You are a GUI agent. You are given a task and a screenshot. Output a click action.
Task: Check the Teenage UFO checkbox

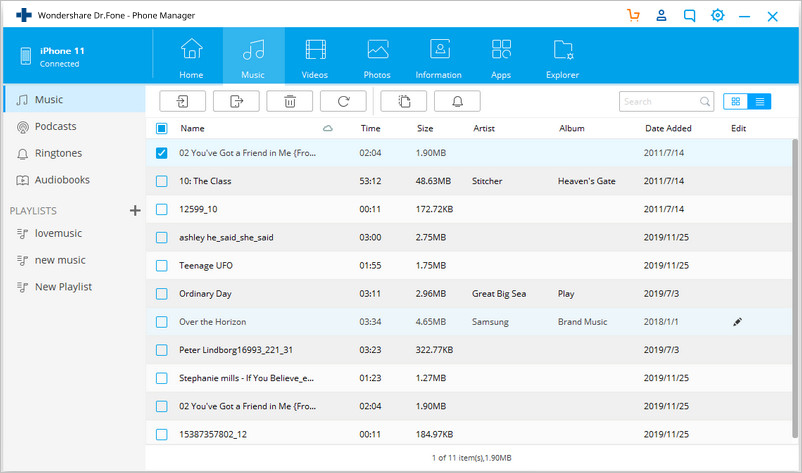pyautogui.click(x=162, y=265)
